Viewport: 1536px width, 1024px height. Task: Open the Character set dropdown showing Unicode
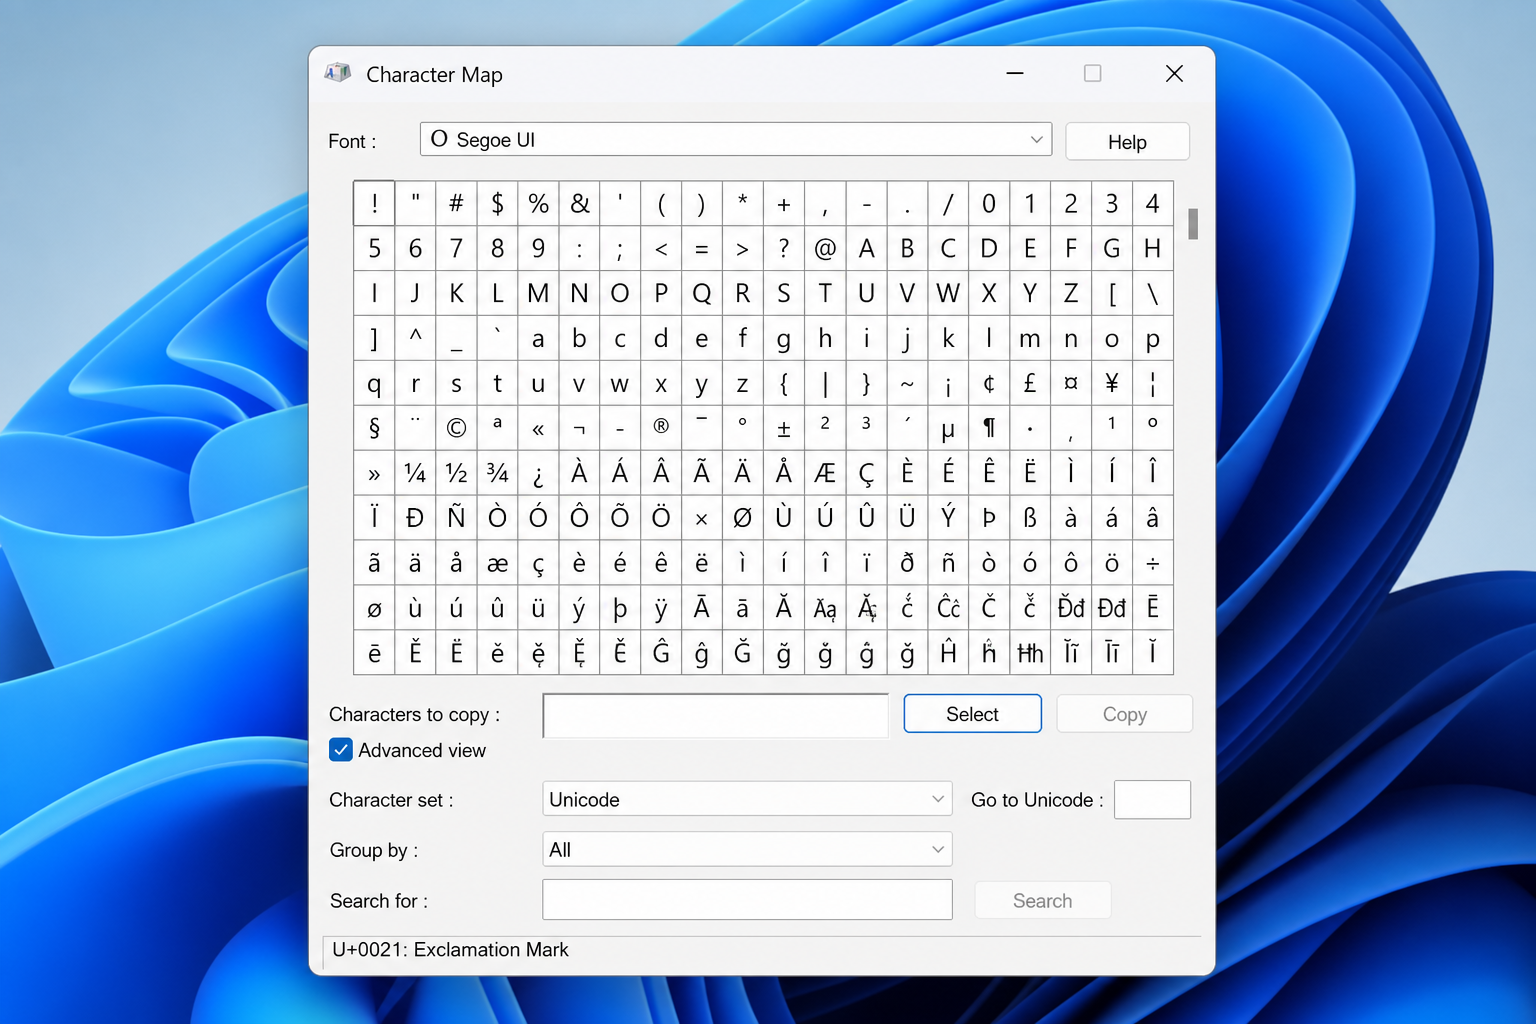tap(747, 799)
